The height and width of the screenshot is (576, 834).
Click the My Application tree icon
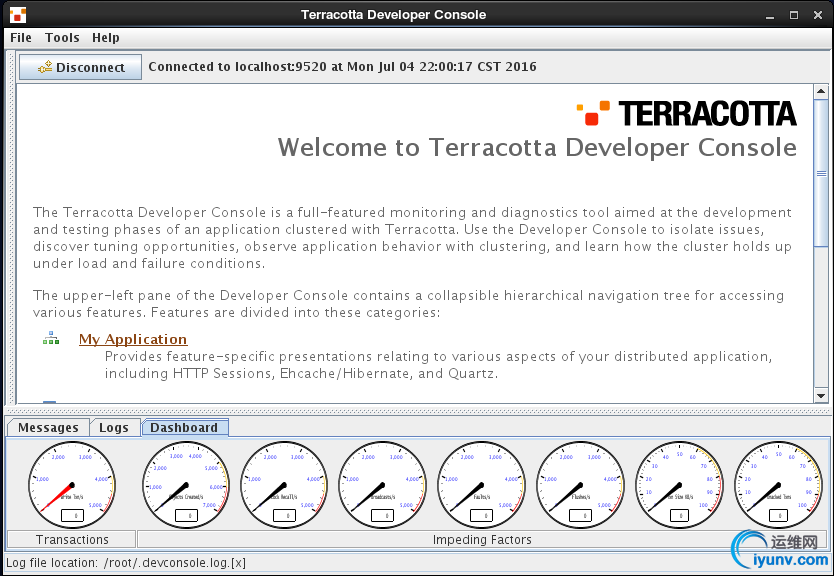pyautogui.click(x=51, y=338)
